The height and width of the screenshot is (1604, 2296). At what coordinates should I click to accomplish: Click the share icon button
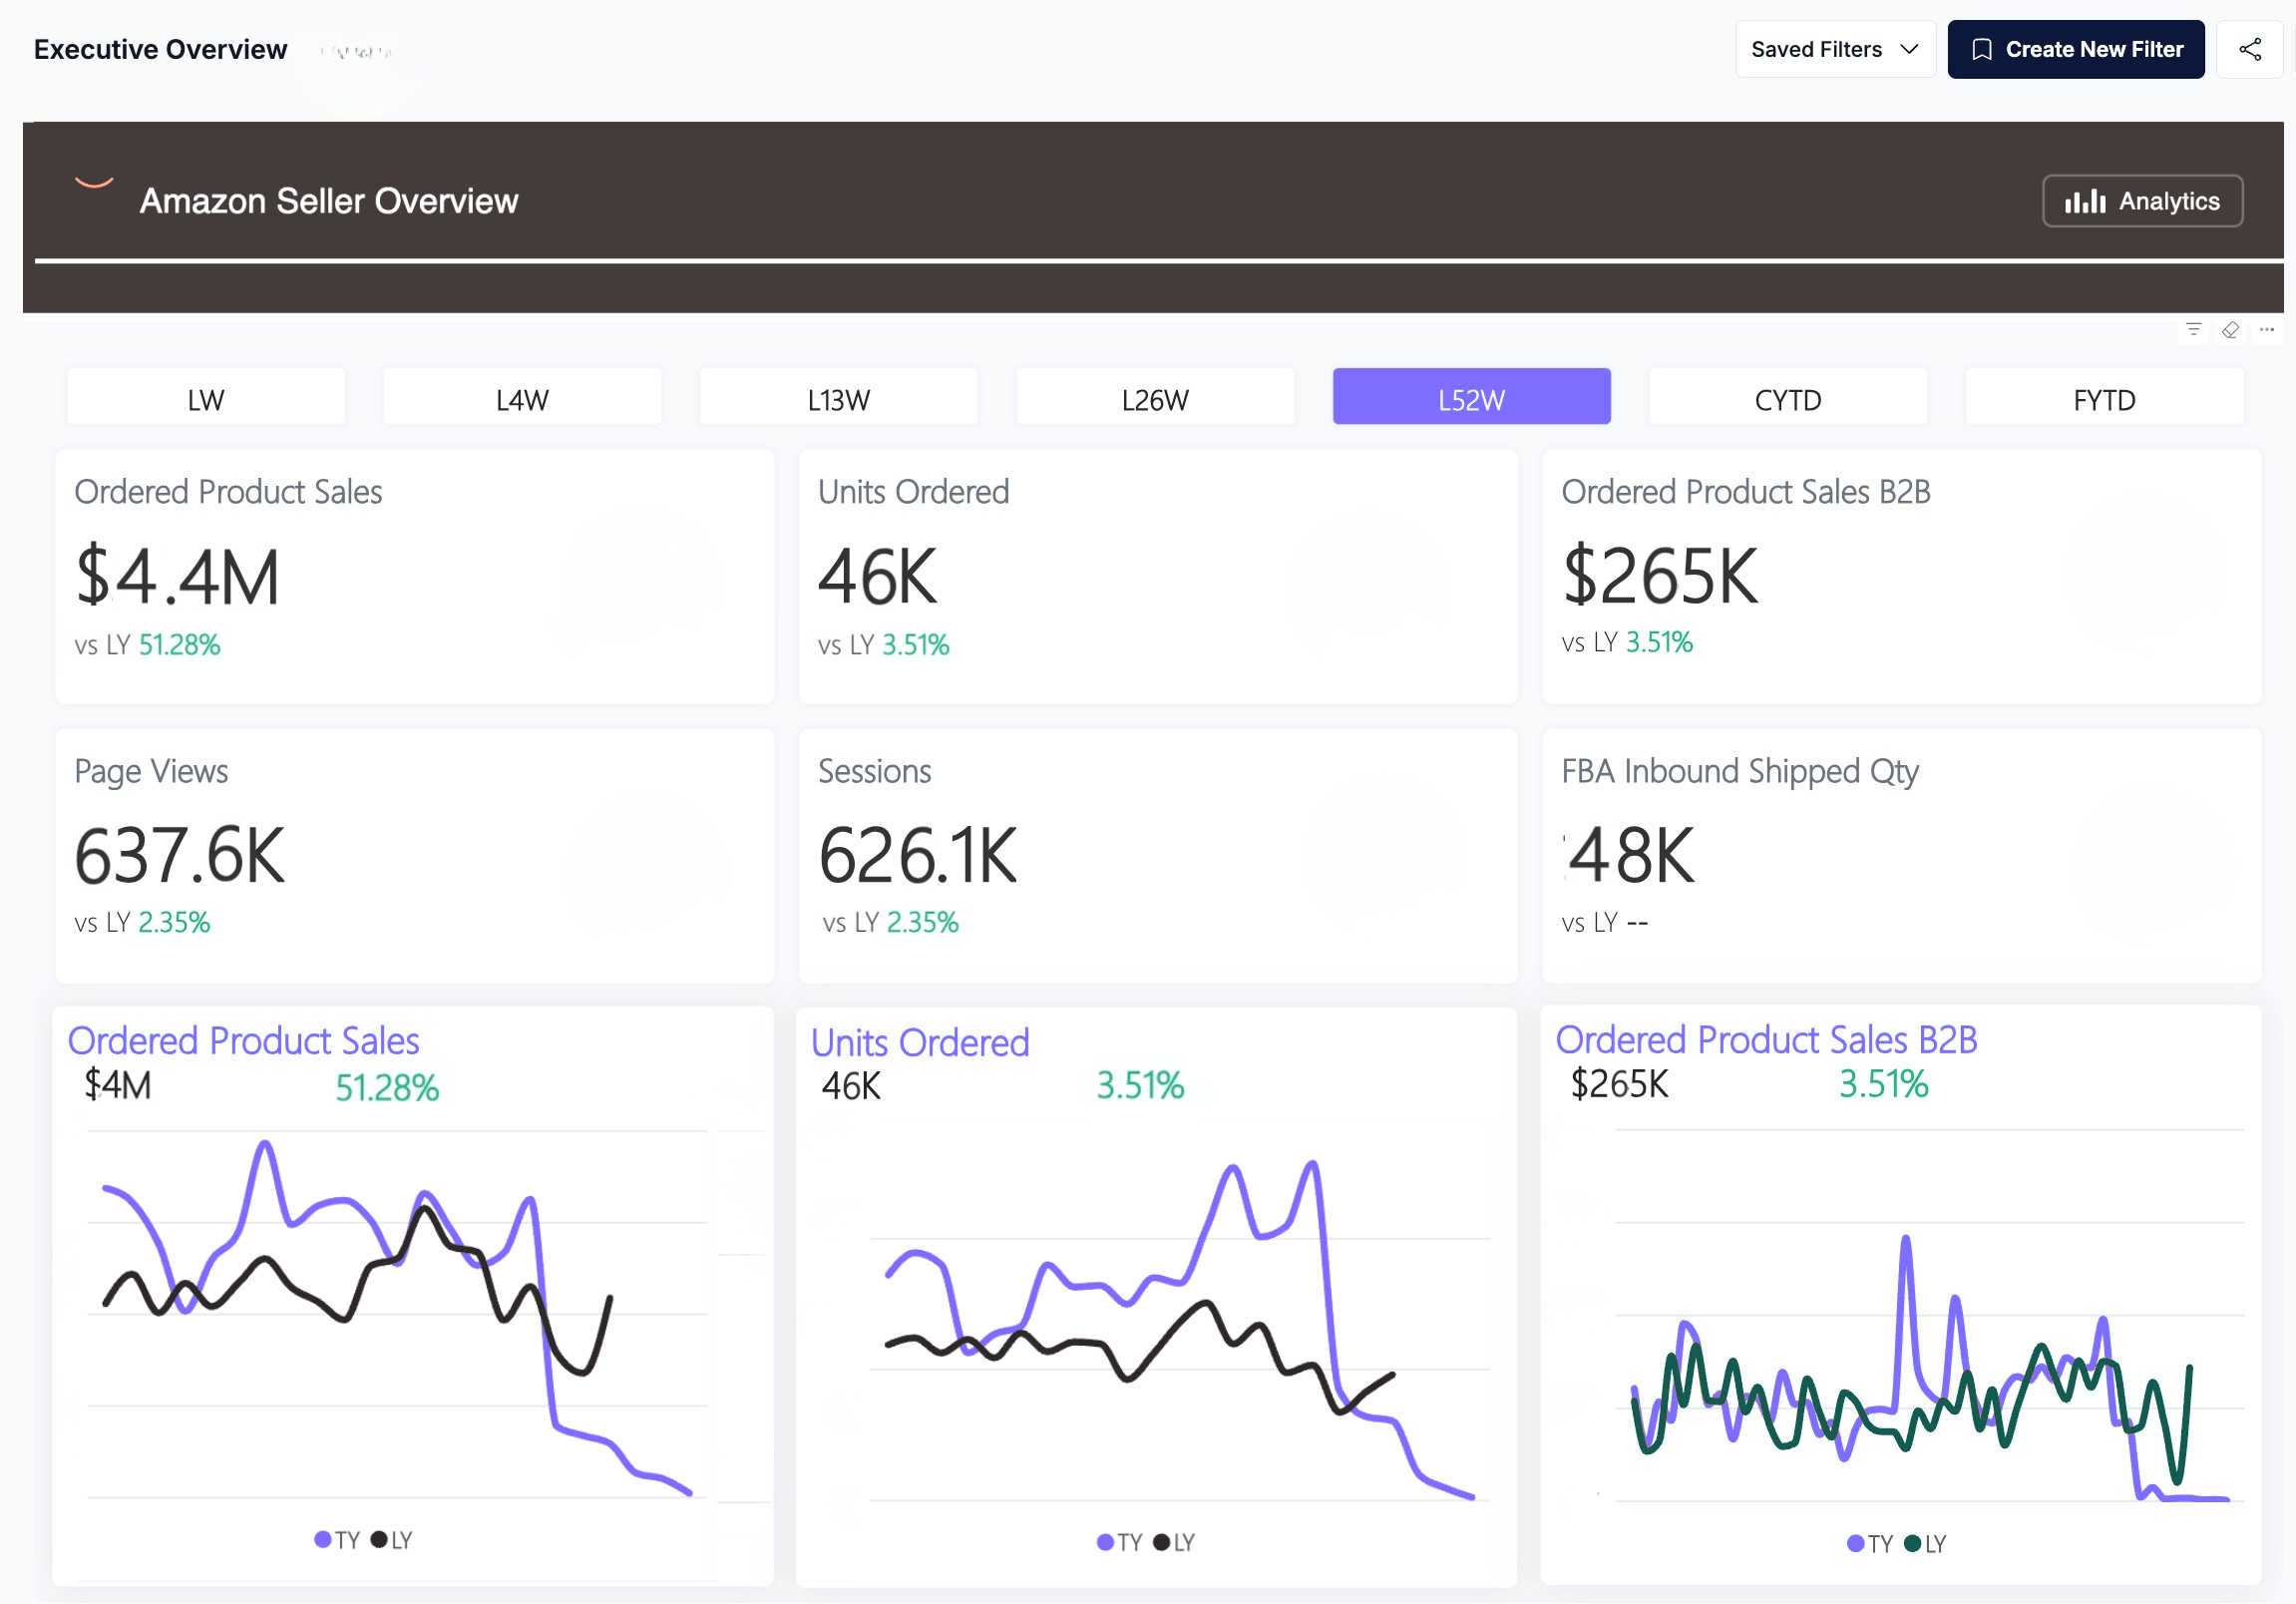[x=2249, y=49]
